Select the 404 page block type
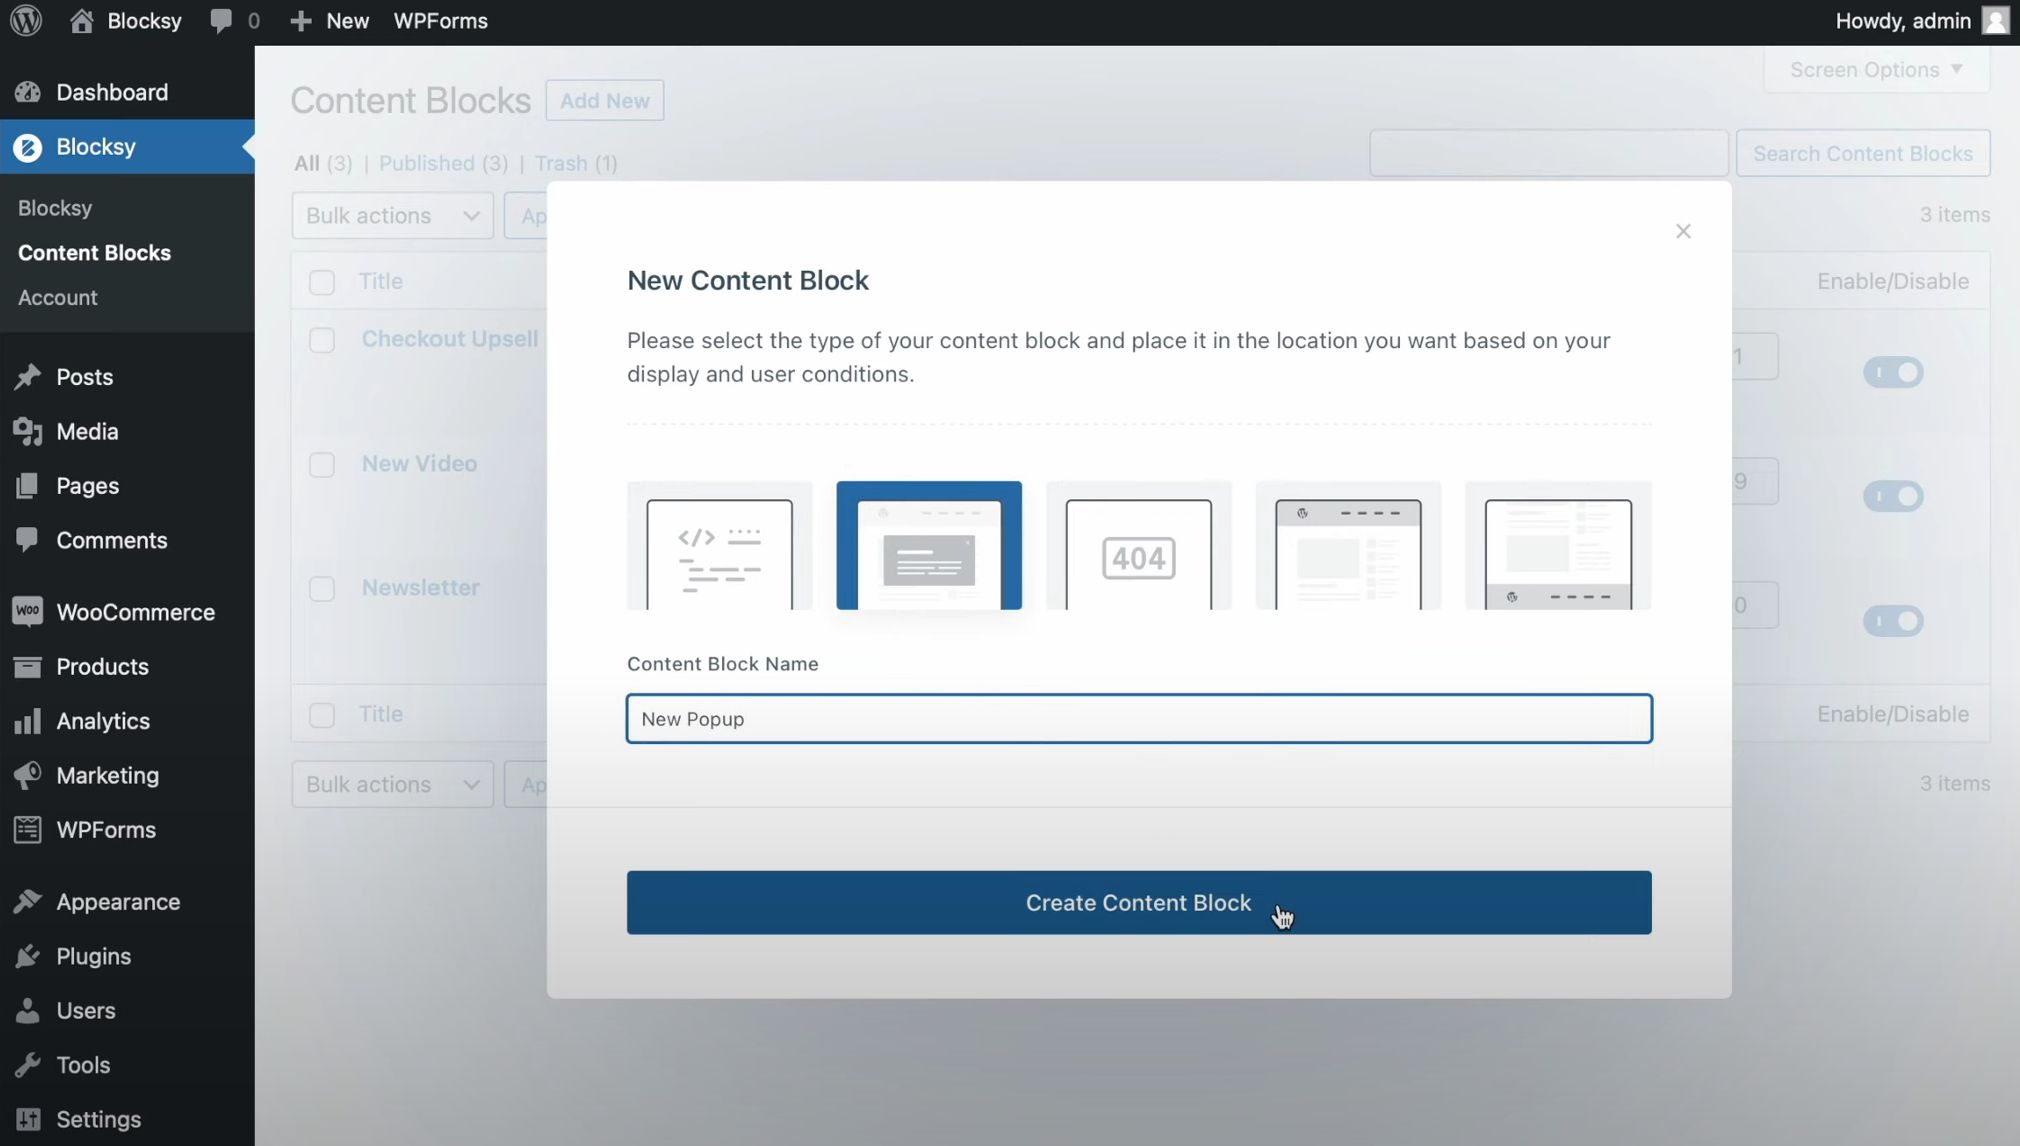 point(1138,545)
